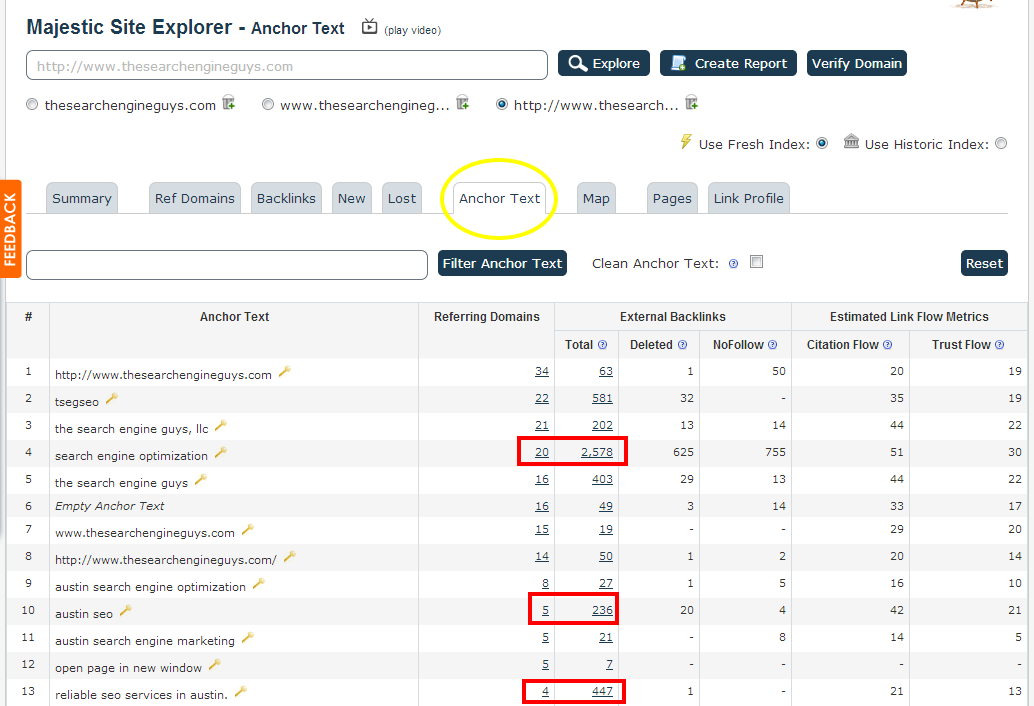
Task: Add http://www.thesearch... to bucket icon
Action: [692, 103]
